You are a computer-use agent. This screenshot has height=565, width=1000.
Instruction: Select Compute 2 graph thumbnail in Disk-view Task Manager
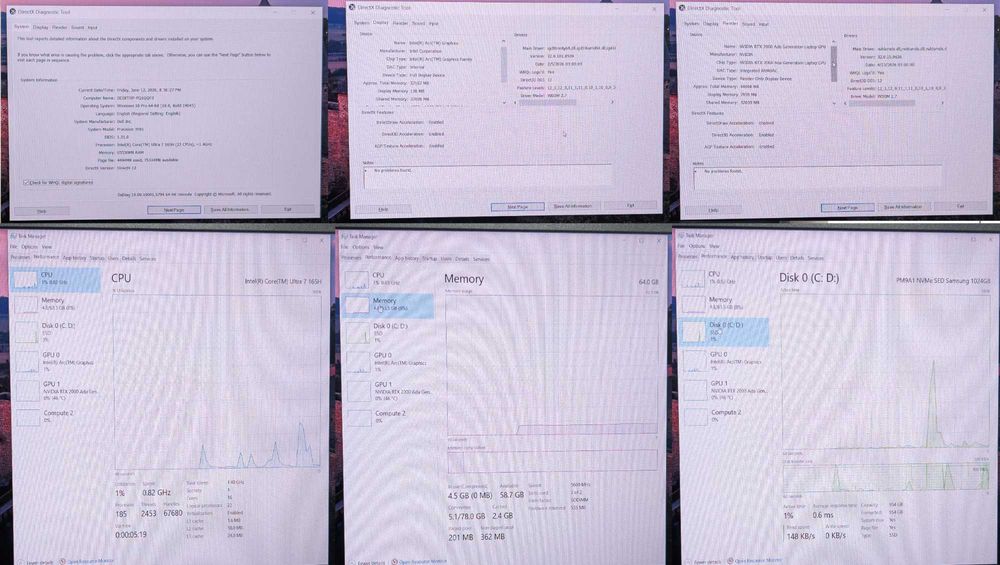pos(696,416)
